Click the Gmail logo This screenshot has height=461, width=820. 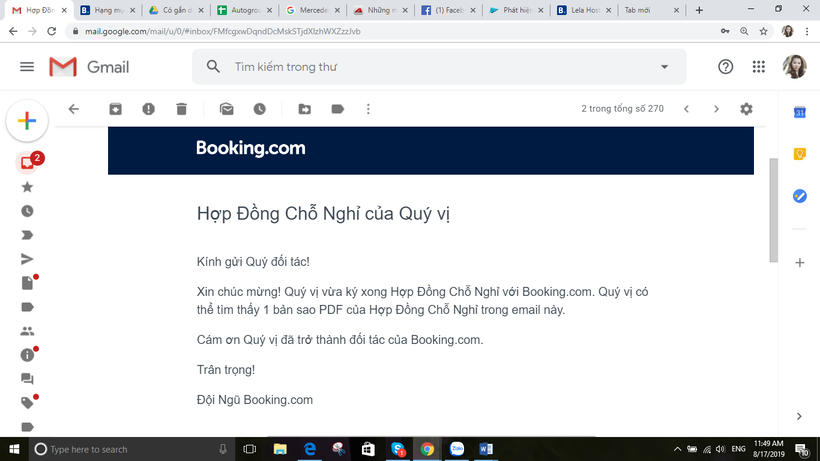point(89,67)
